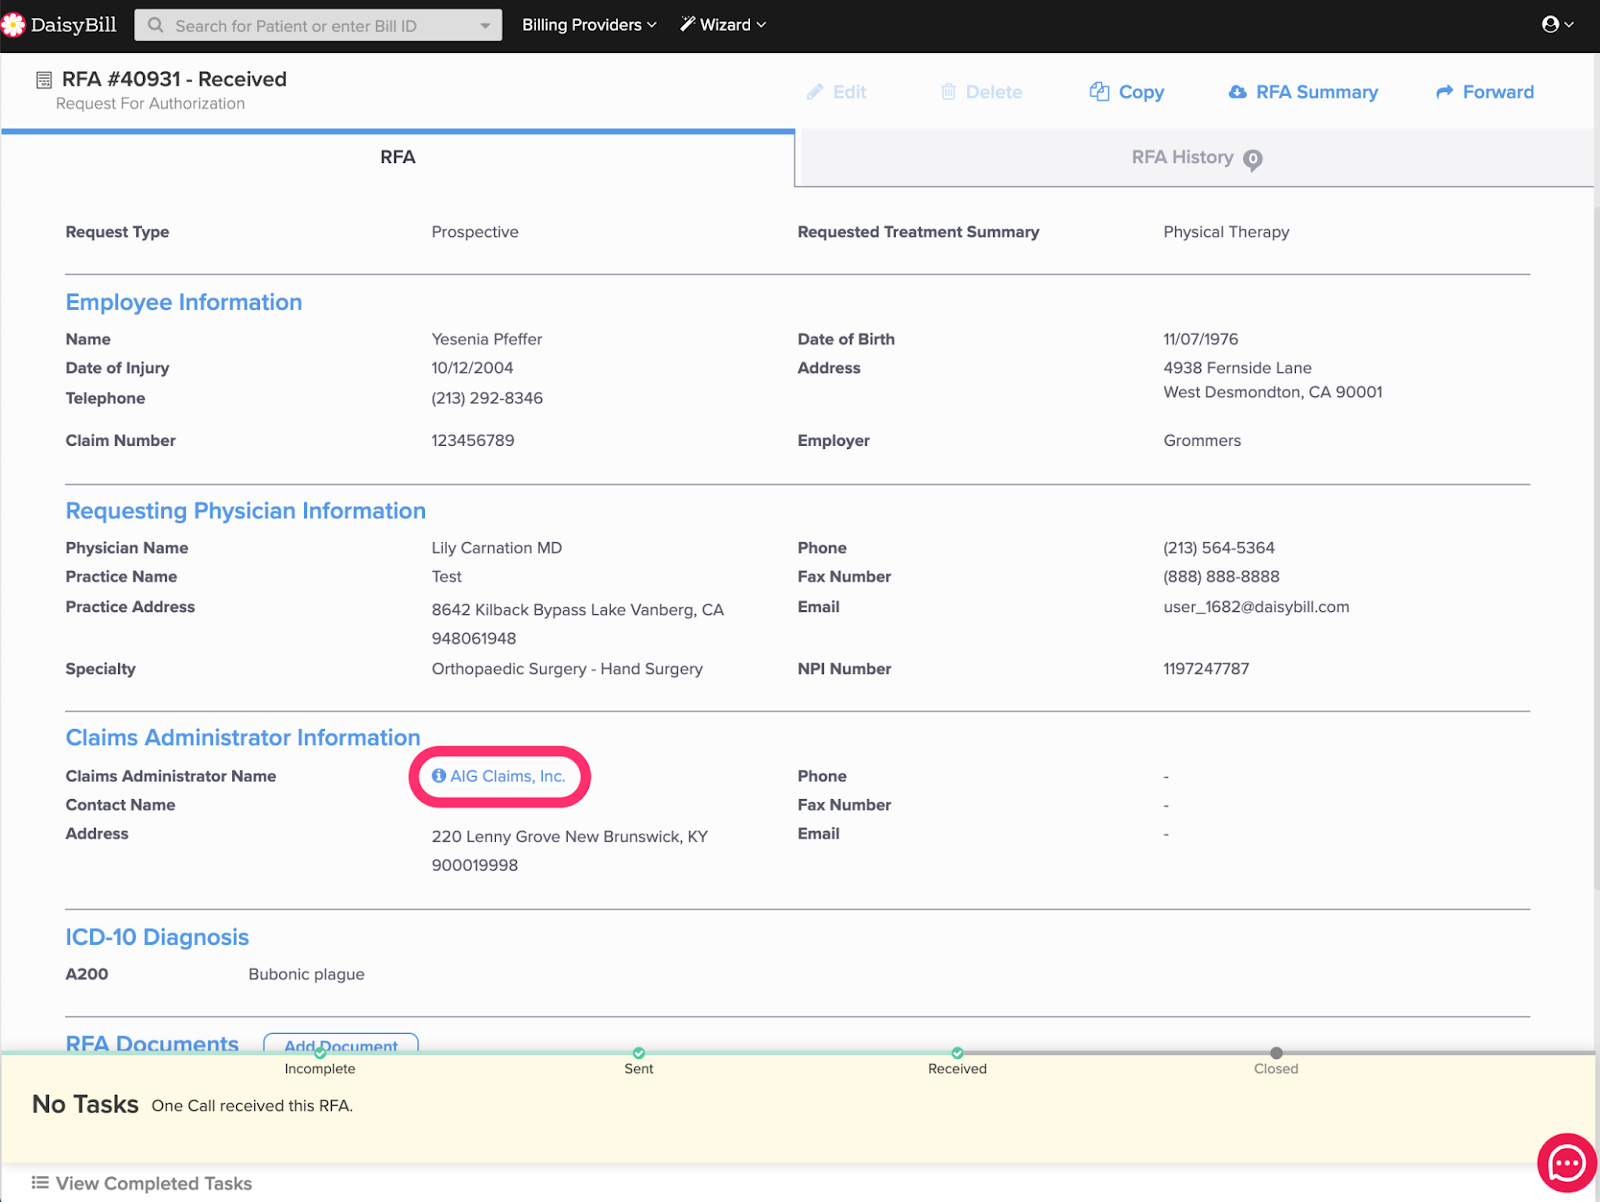Expand the Billing Providers dropdown menu

click(x=588, y=25)
